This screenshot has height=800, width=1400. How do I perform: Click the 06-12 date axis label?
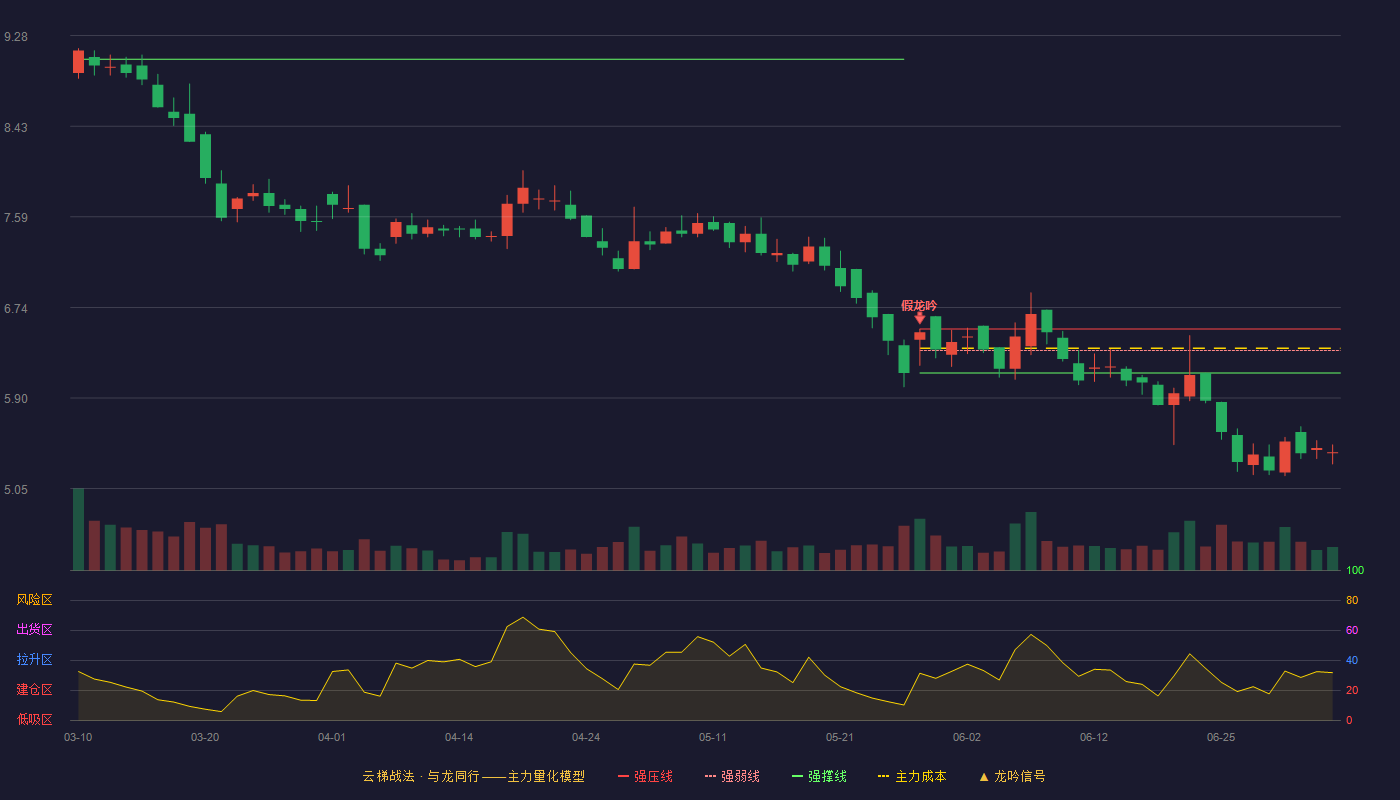click(1094, 737)
